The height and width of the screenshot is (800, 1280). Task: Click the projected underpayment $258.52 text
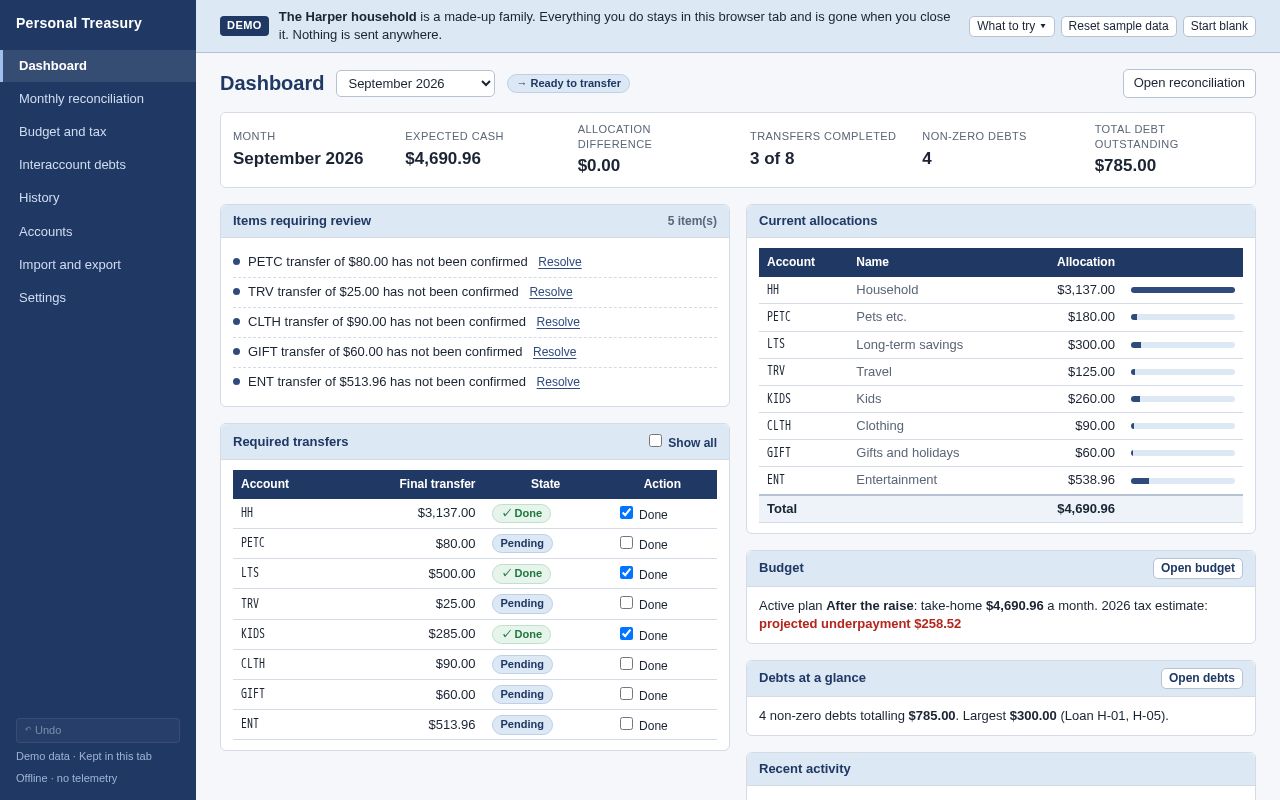pyautogui.click(x=860, y=624)
